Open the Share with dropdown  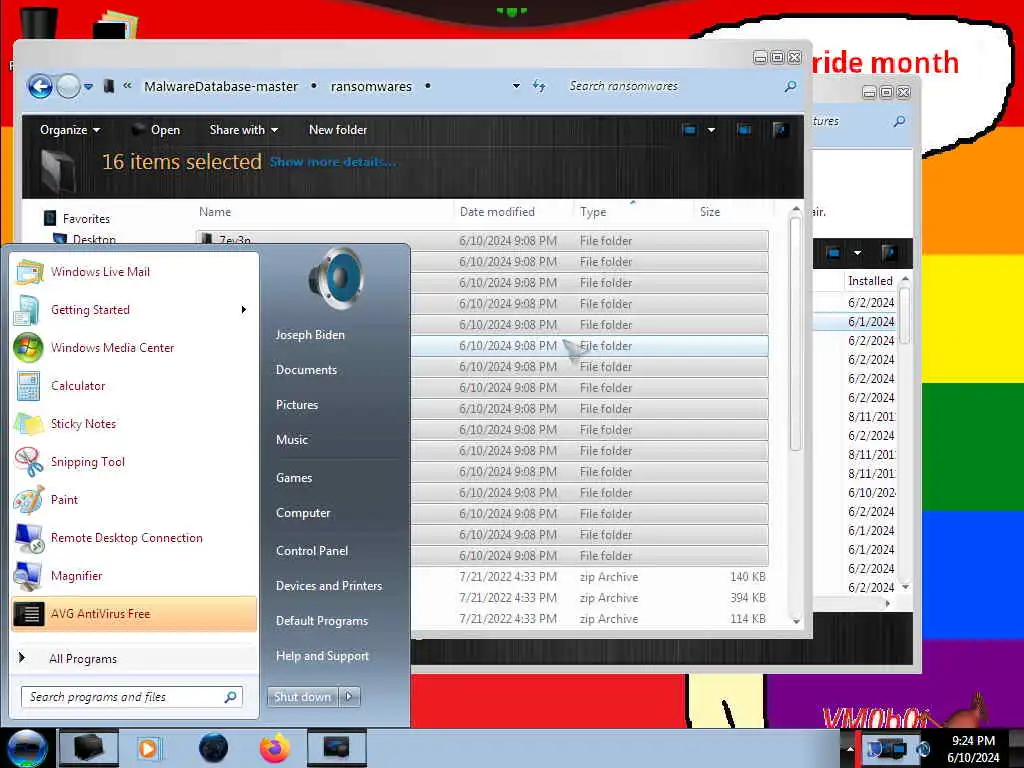point(244,130)
